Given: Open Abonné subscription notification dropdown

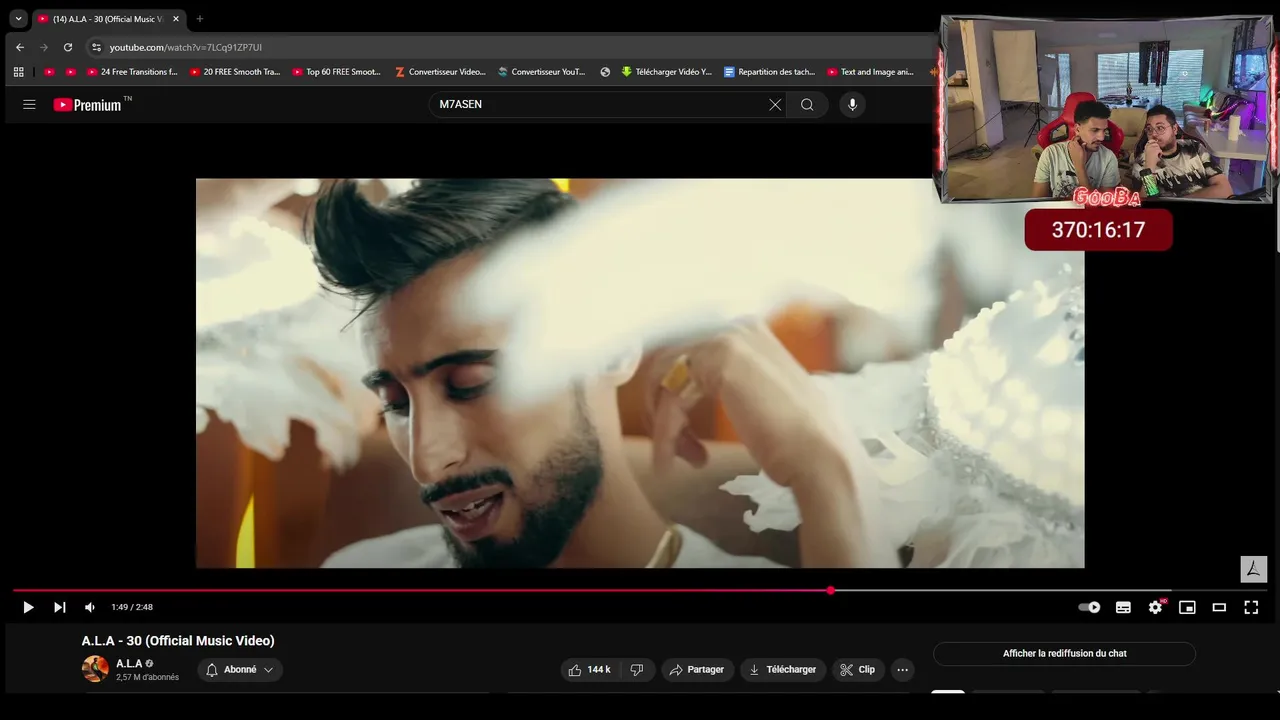Looking at the screenshot, I should click(x=240, y=670).
